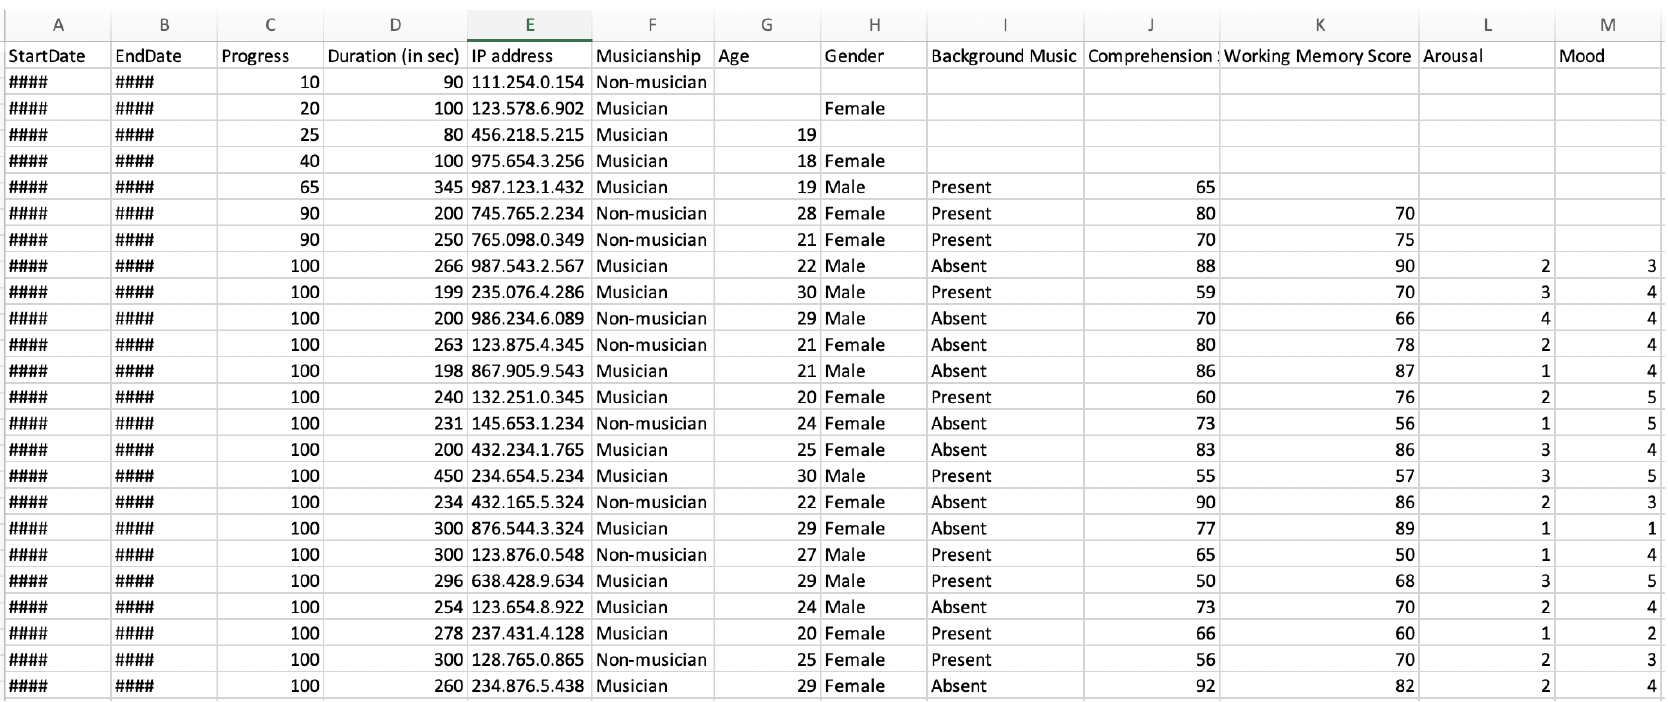Viewport: 1668px width, 702px height.
Task: Select IP cell 111.254.0.154
Action: 530,82
